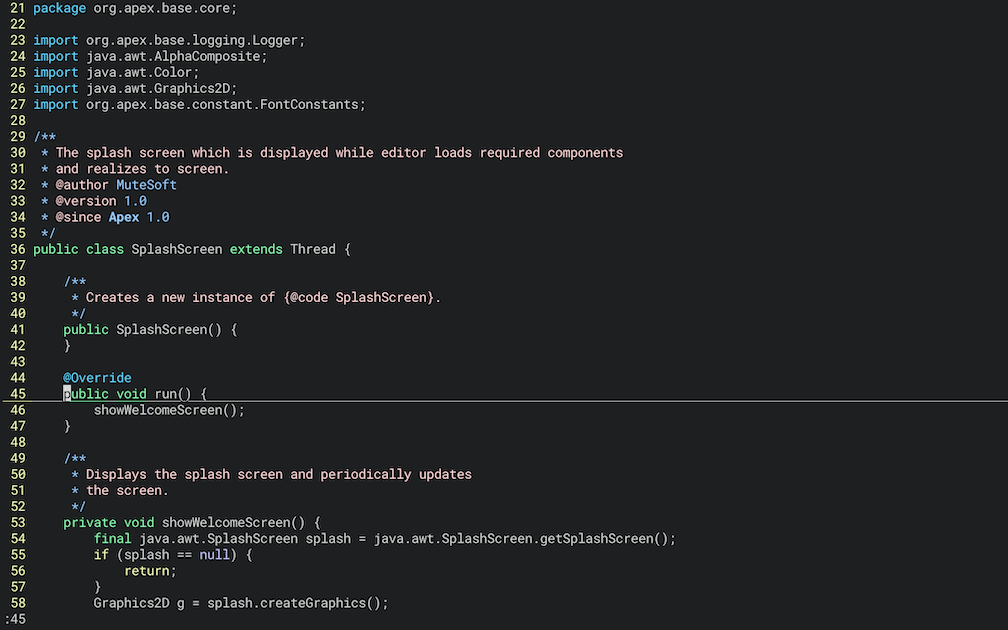
Task: Select the SplashScreen class name
Action: (x=176, y=248)
